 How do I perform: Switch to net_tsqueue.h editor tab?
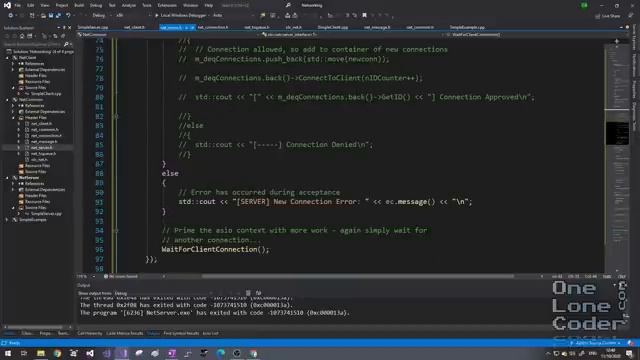point(257,27)
